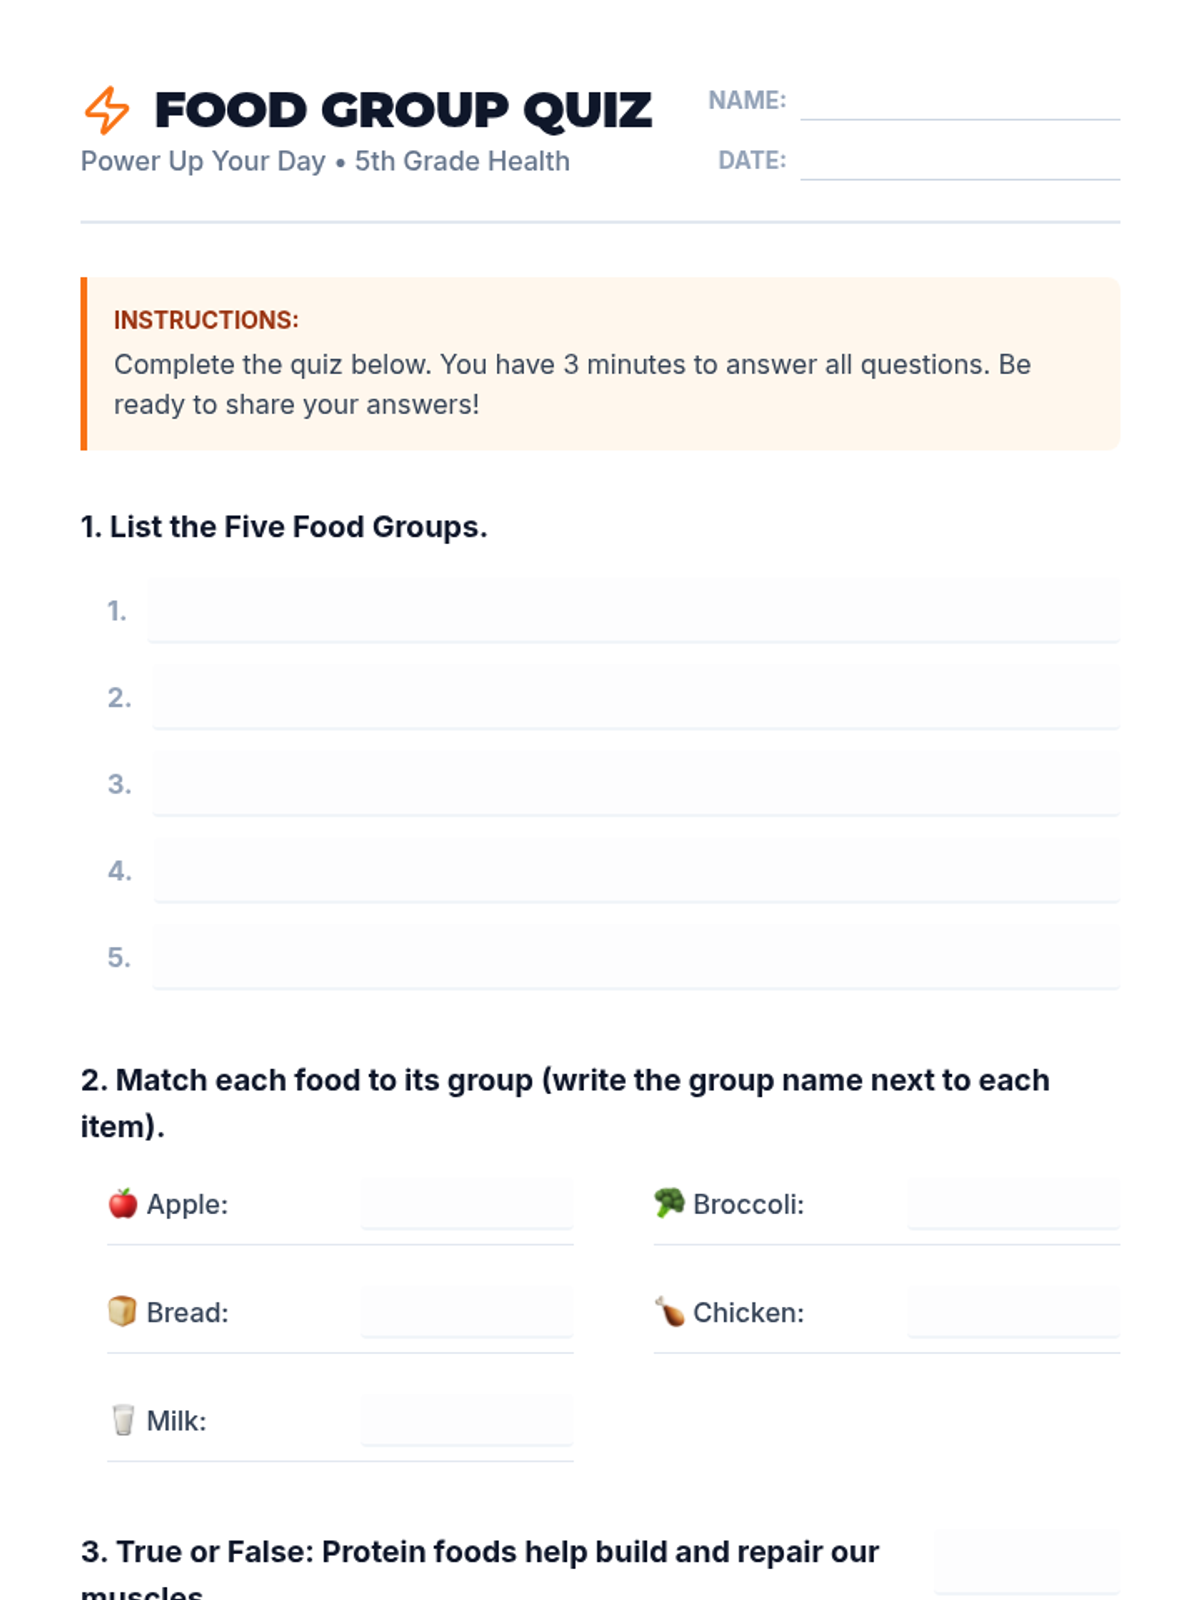The height and width of the screenshot is (1600, 1200).
Task: Select third food group answer line
Action: click(x=636, y=784)
